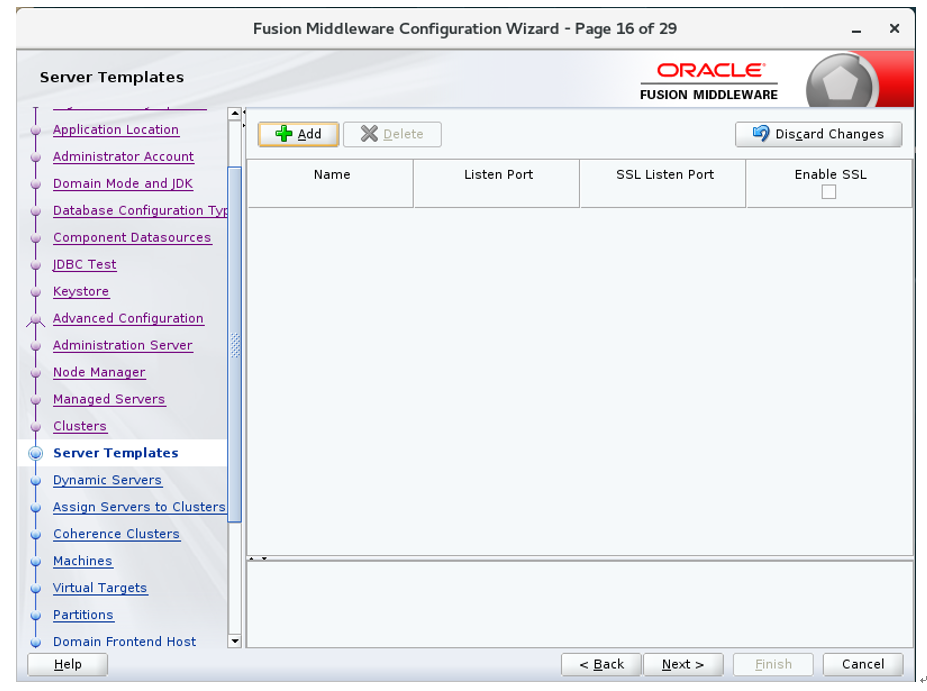Go to the JDBC Test step
The height and width of the screenshot is (691, 927).
pos(85,265)
